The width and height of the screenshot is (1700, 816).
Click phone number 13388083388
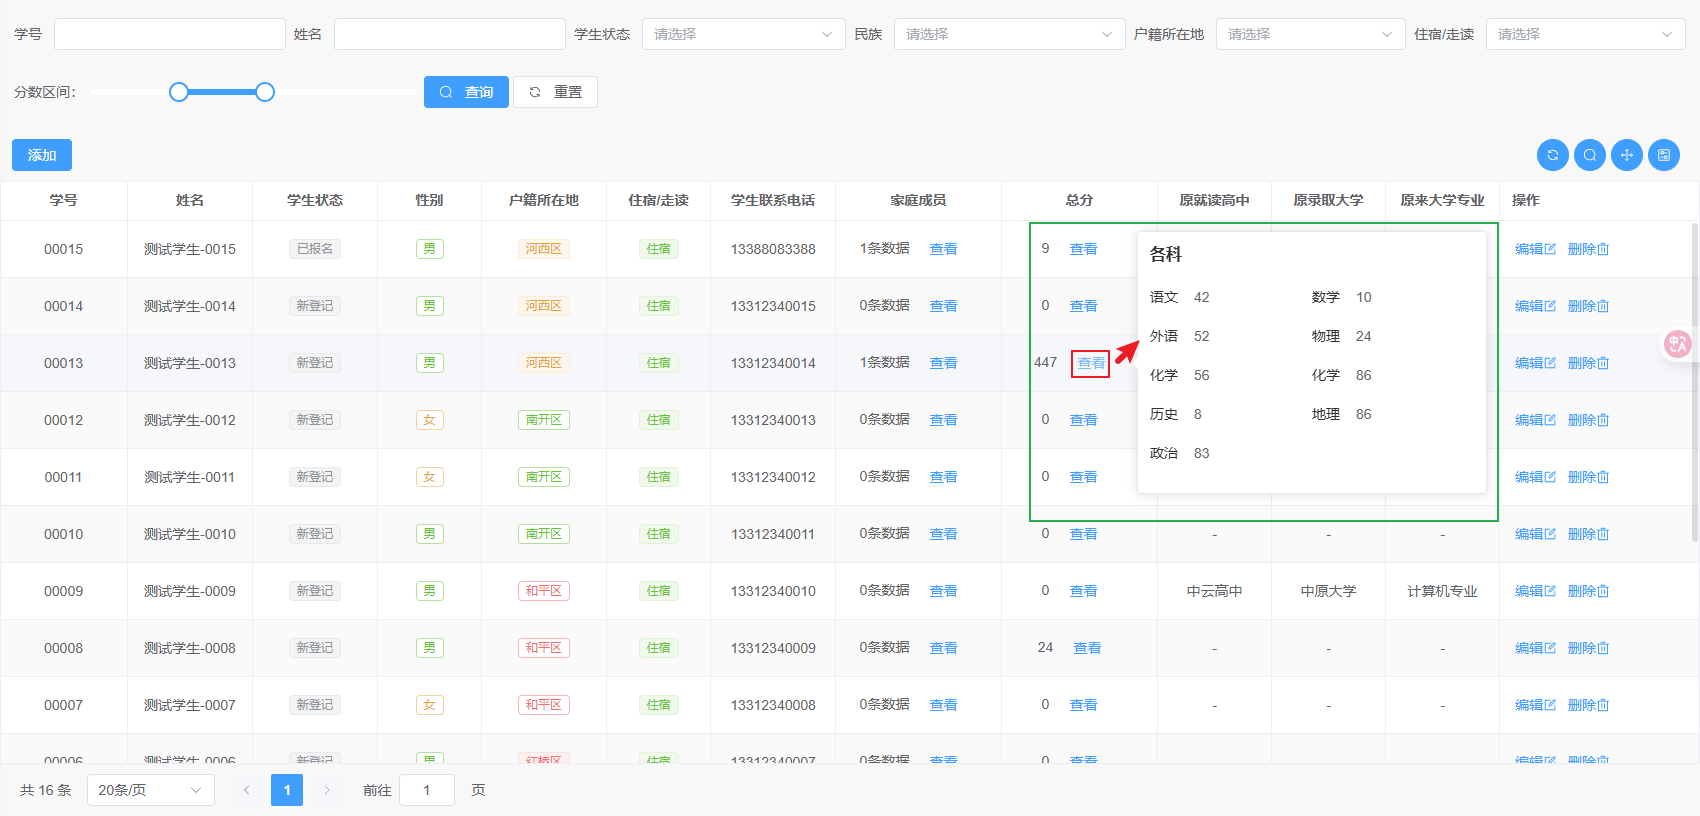[773, 249]
